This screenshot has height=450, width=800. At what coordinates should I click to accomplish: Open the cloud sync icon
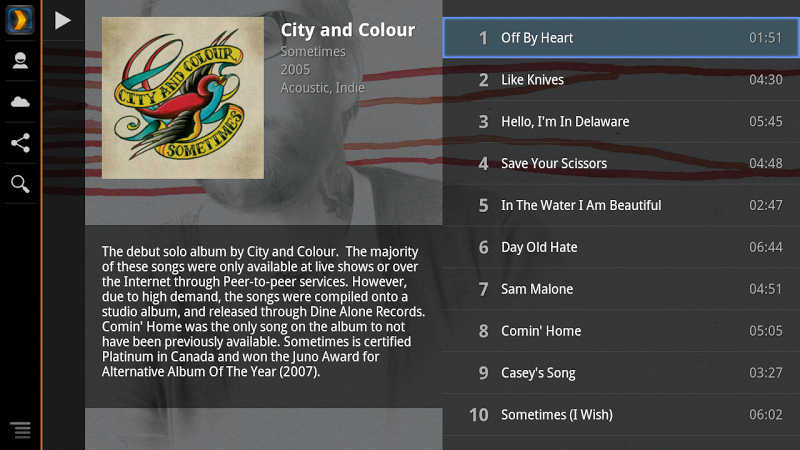(x=20, y=102)
